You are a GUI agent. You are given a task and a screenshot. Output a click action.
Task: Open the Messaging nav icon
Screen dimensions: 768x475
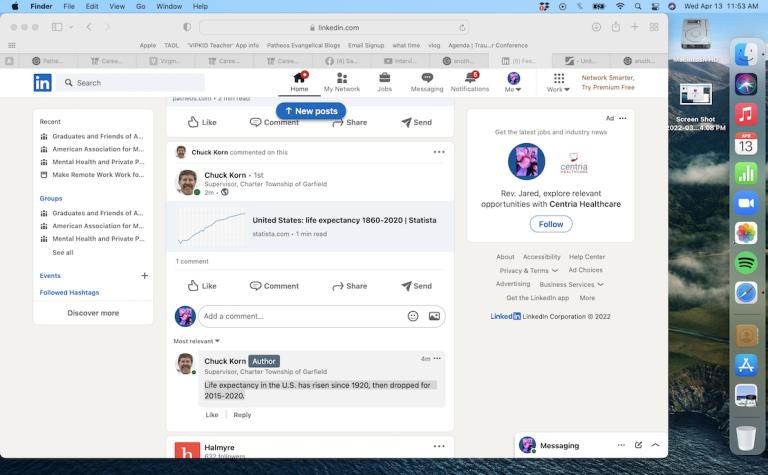click(427, 82)
